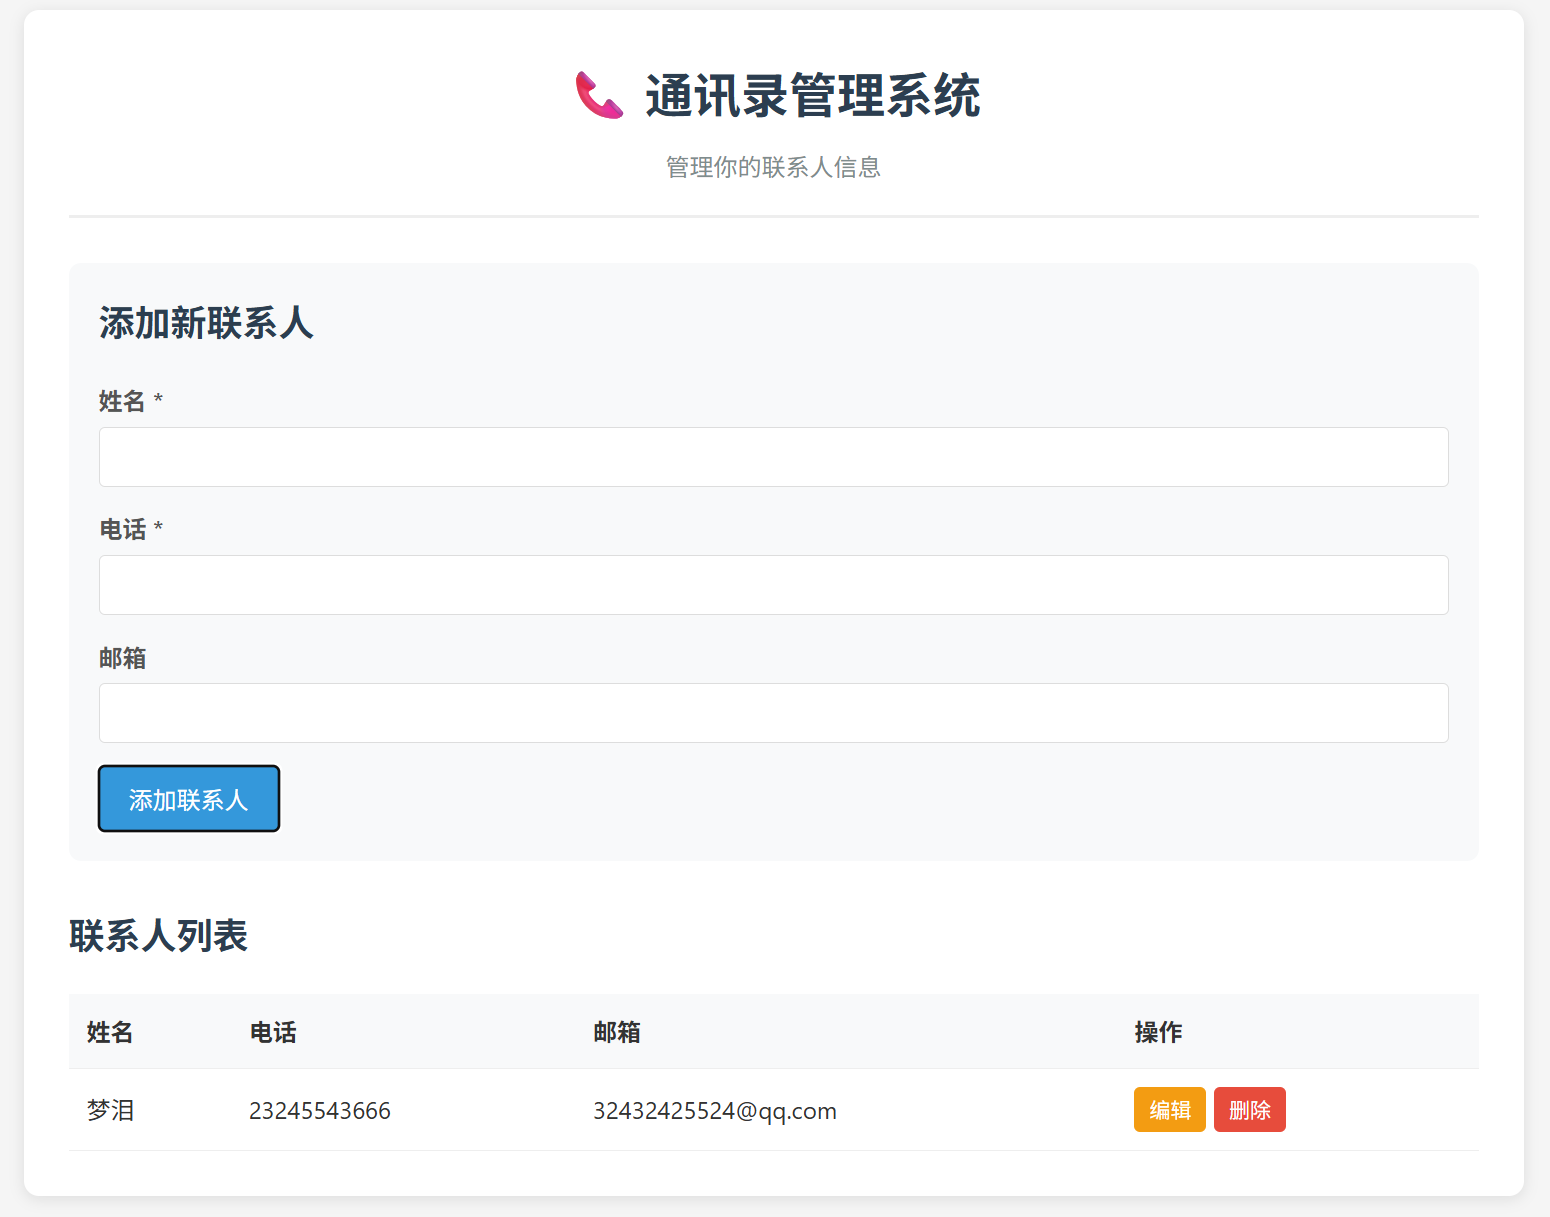Click the 联系人列表 section heading

(158, 937)
